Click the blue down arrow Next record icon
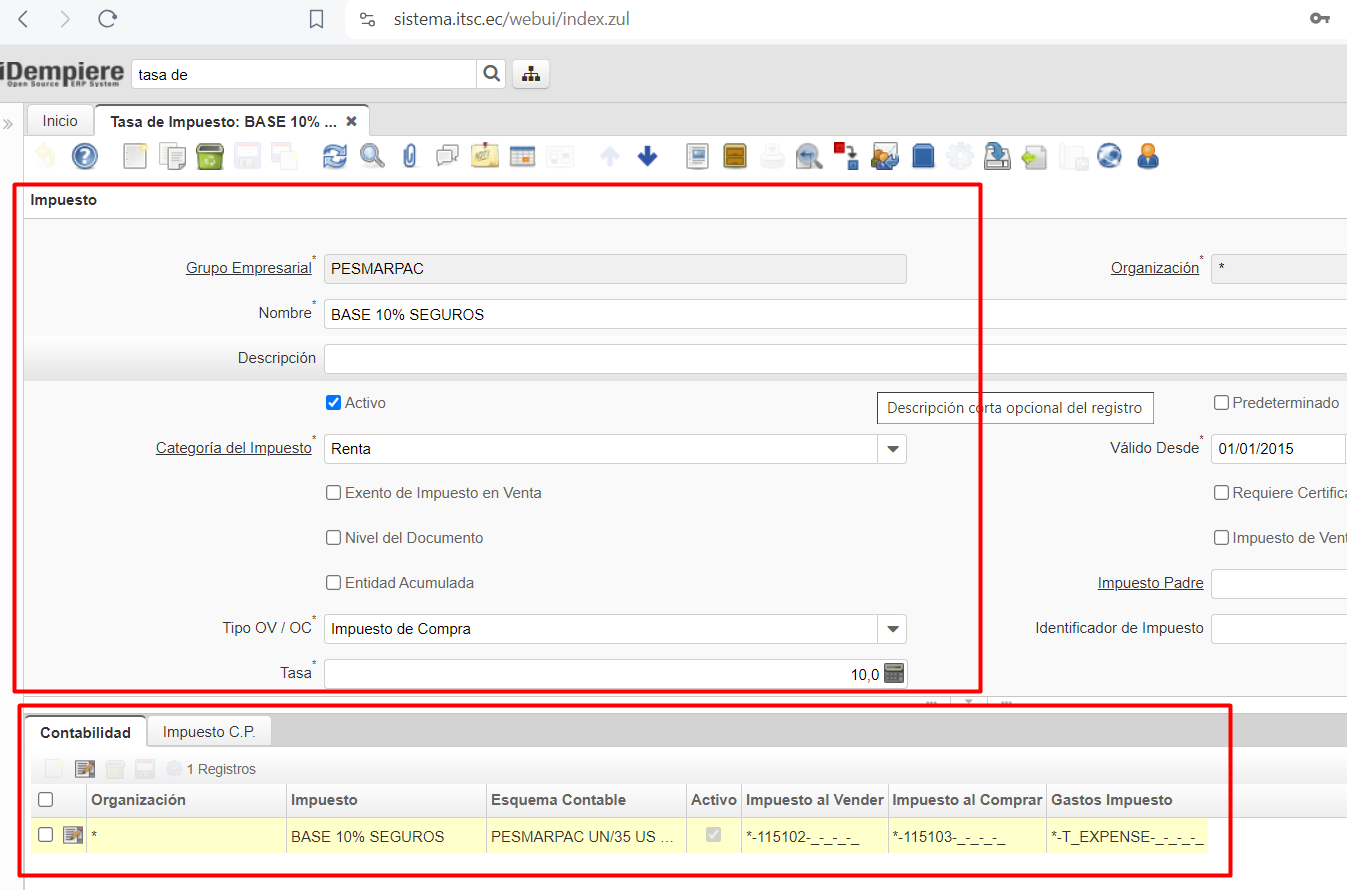Viewport: 1347px width, 890px height. pyautogui.click(x=648, y=156)
